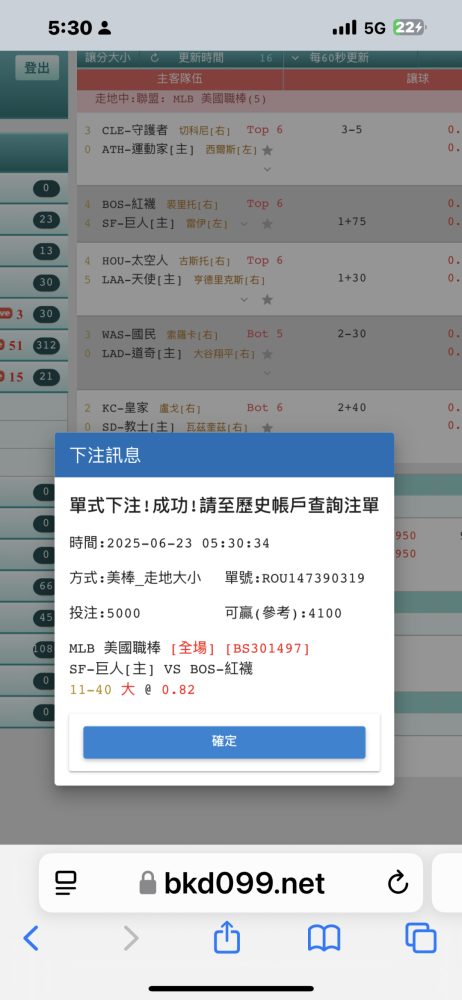Image resolution: width=462 pixels, height=1000 pixels.
Task: Tap bet timestamp 2025-06-23 05:30:34
Action: tap(188, 543)
